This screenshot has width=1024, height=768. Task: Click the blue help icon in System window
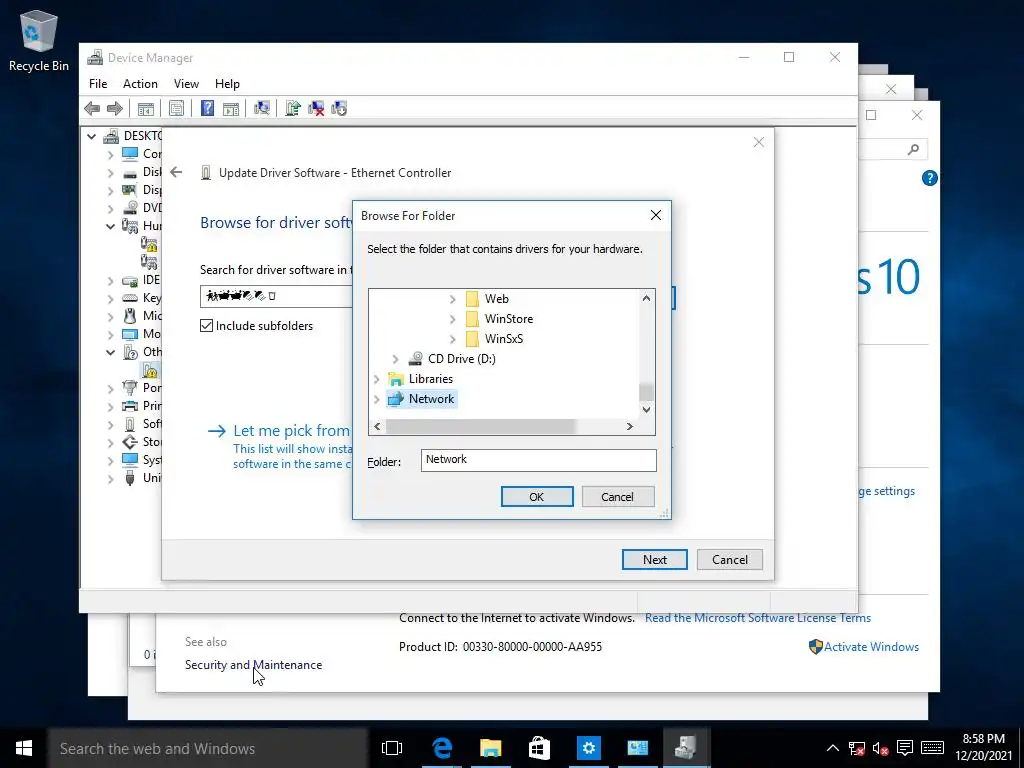pos(929,178)
